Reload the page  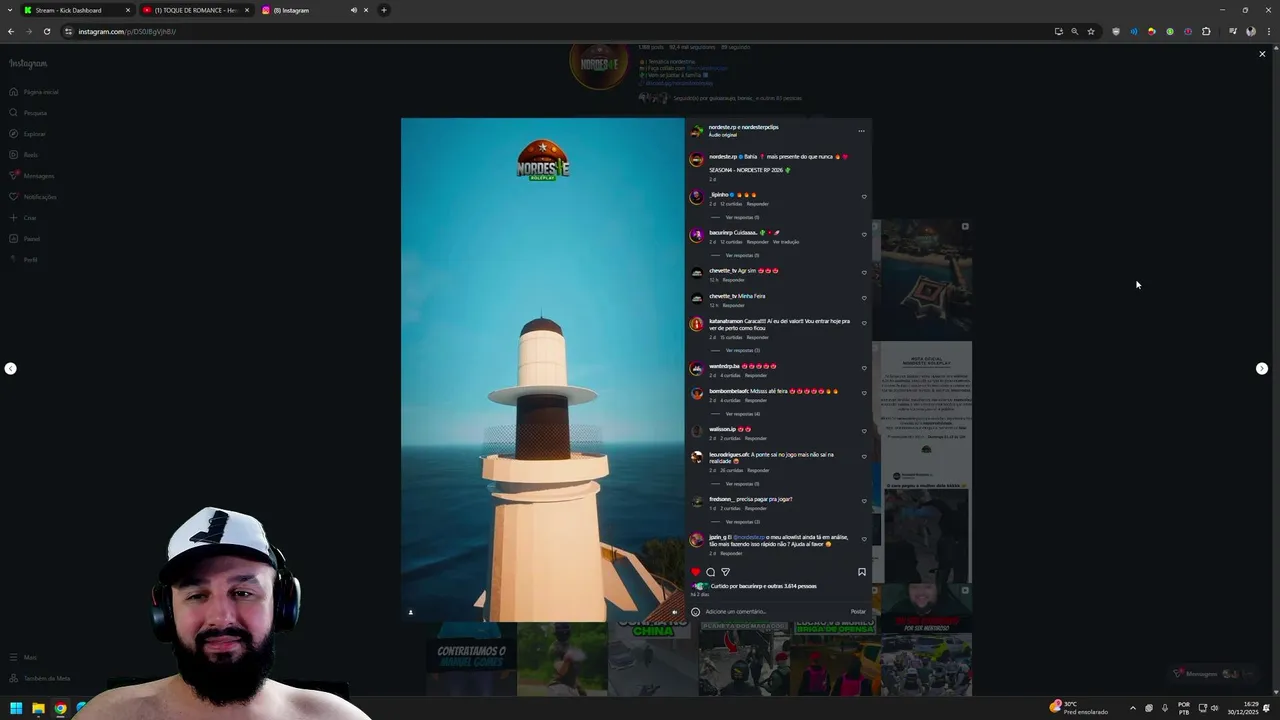click(46, 31)
